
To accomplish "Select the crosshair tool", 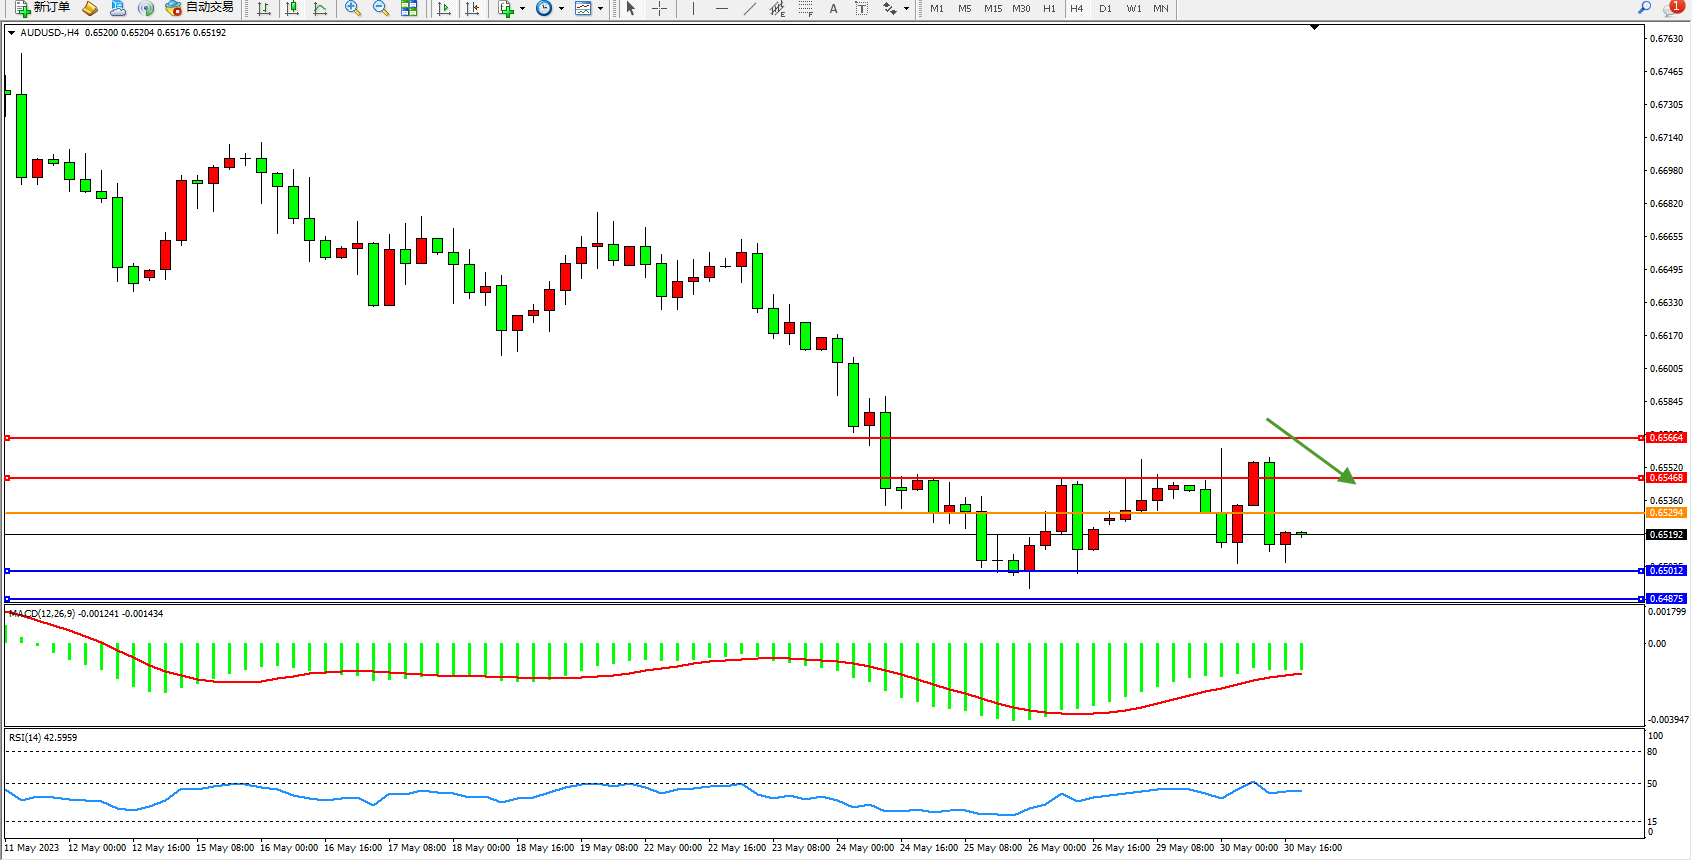I will point(660,8).
